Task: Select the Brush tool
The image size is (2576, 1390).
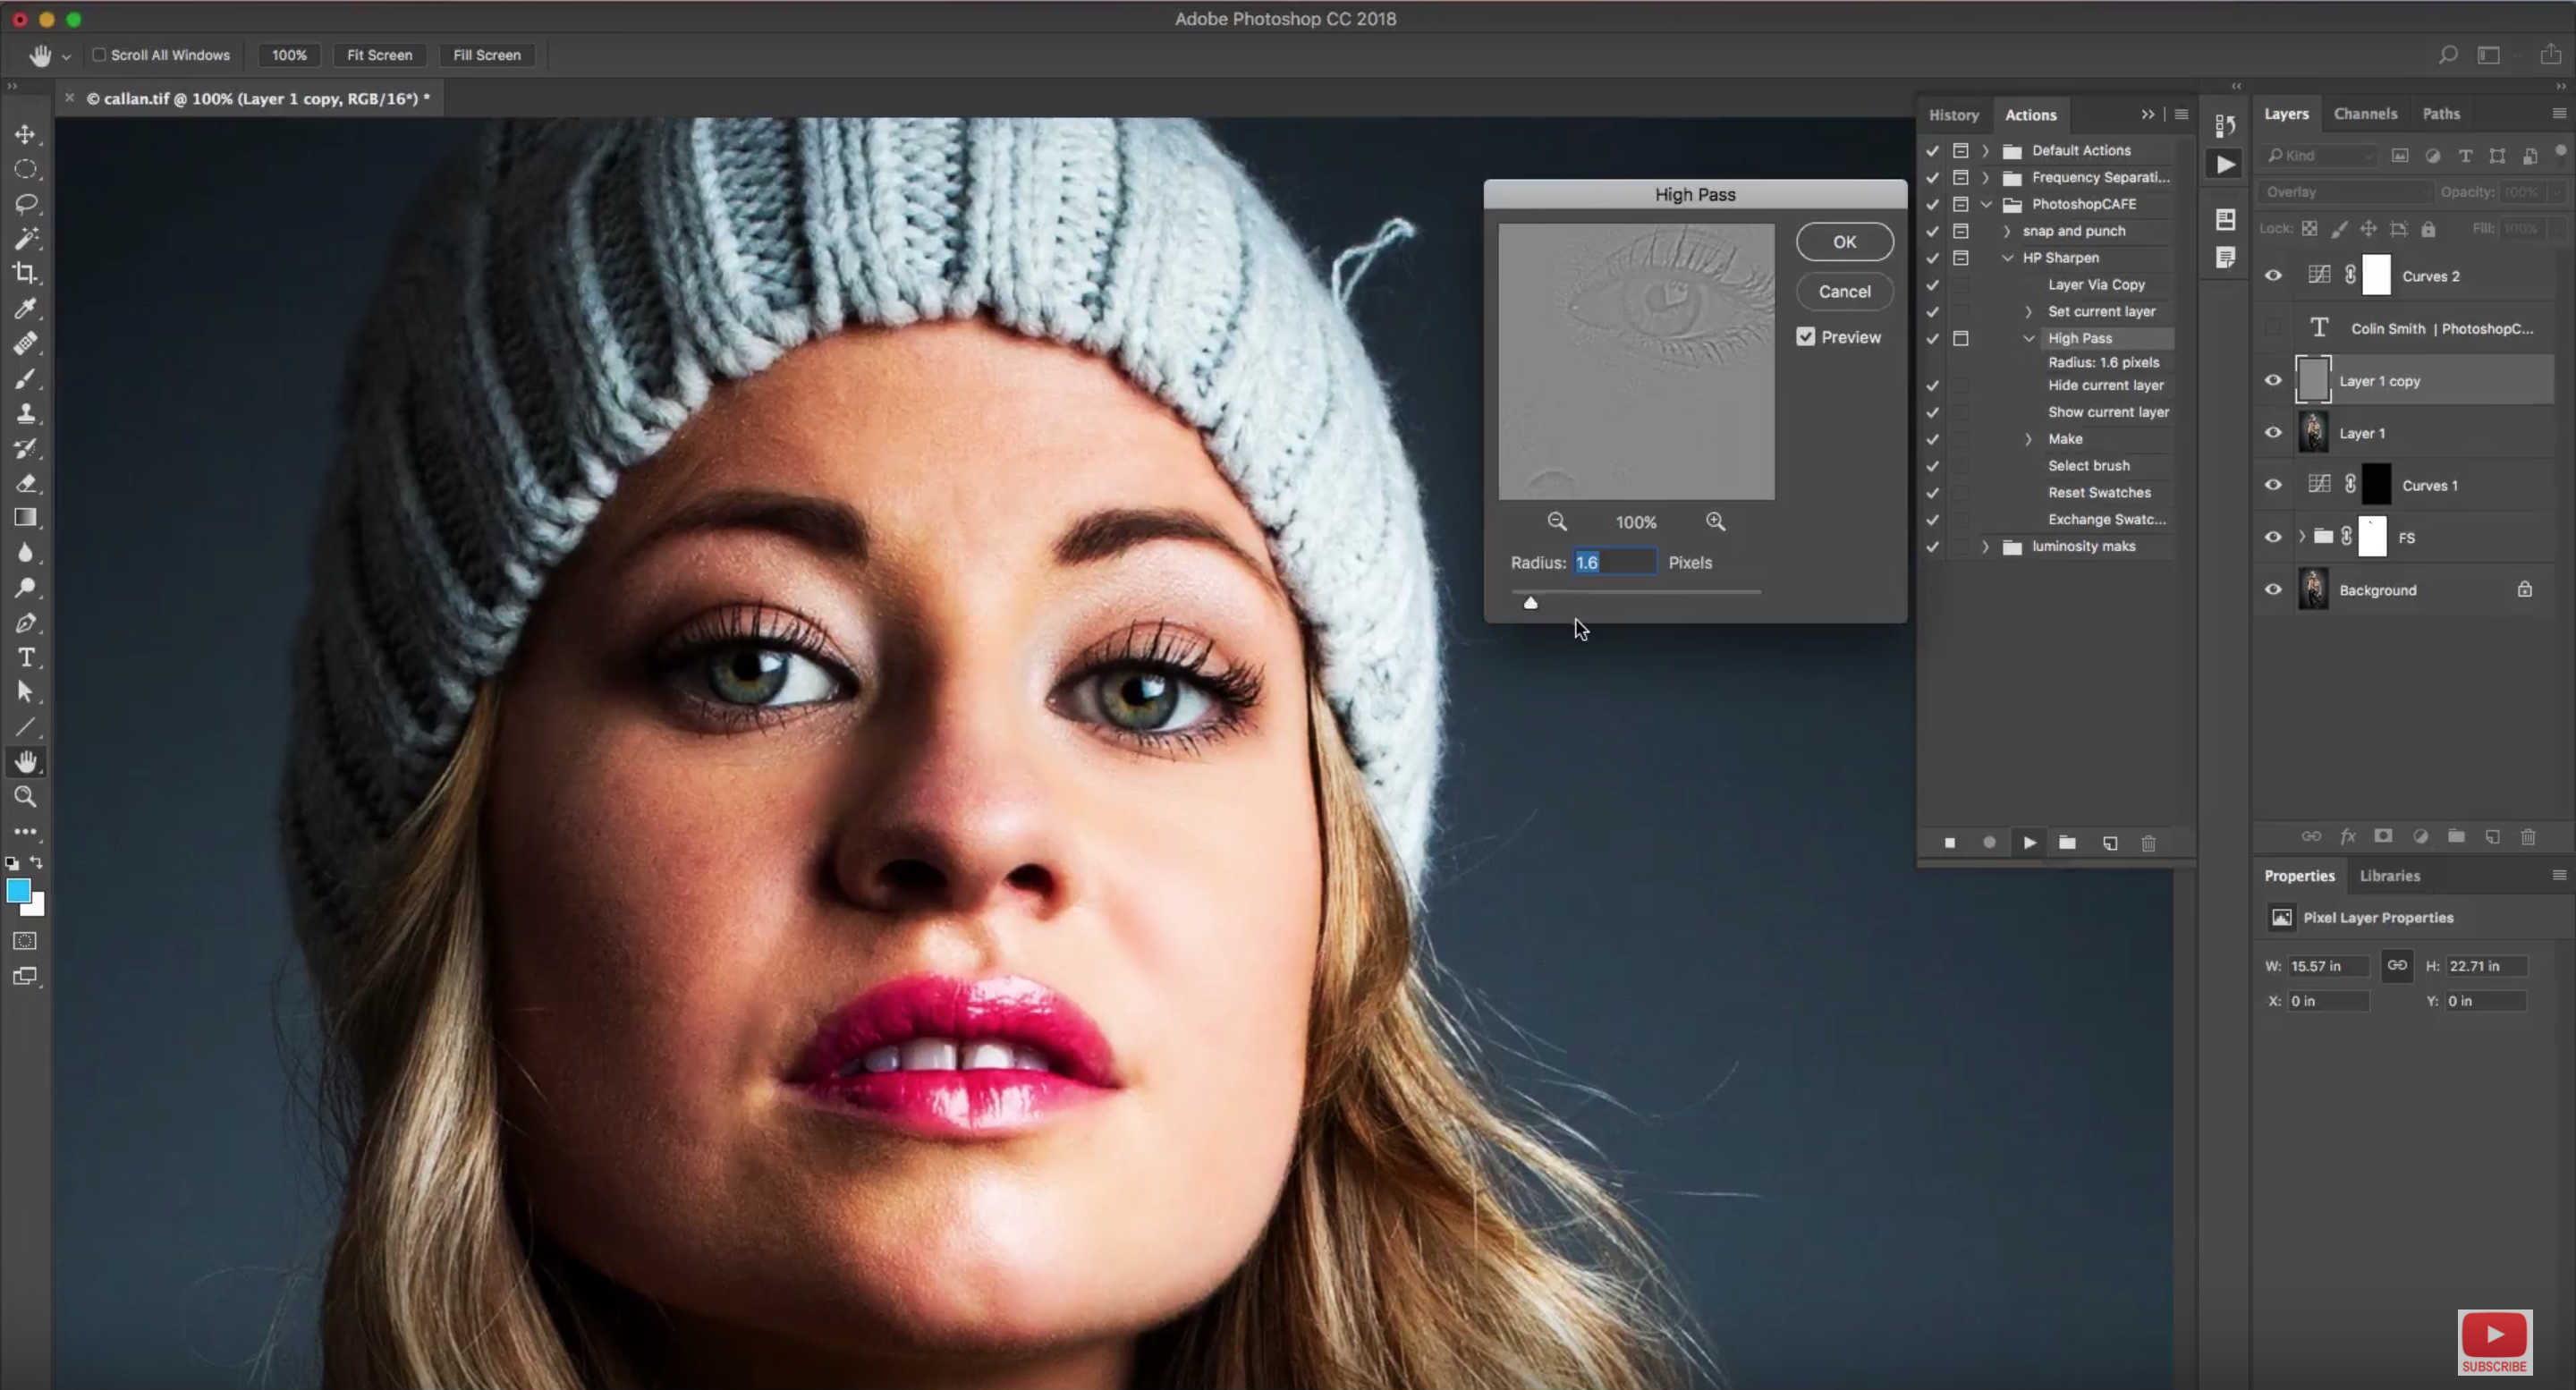Action: 25,379
